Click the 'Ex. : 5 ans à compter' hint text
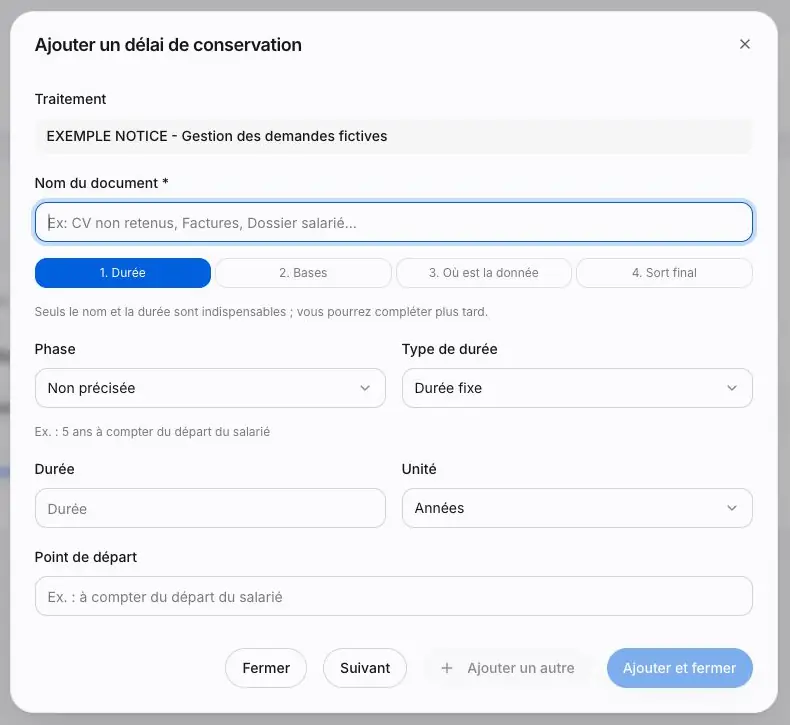The width and height of the screenshot is (790, 725). [x=152, y=432]
